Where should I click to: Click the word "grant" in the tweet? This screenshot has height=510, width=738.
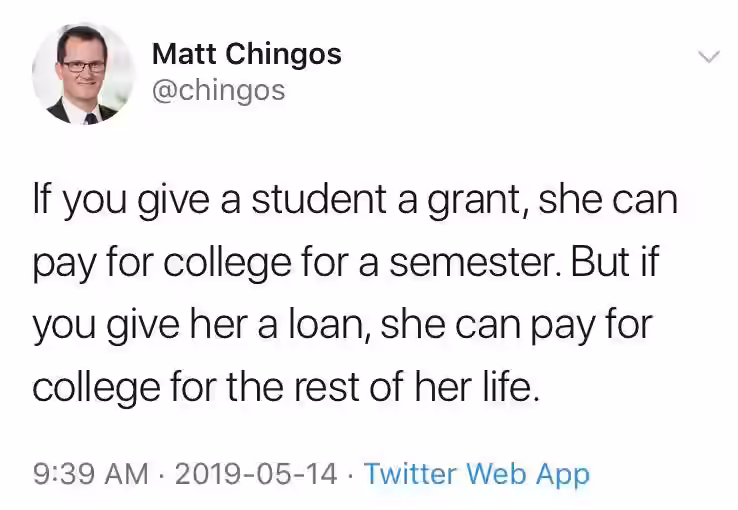pyautogui.click(x=477, y=199)
